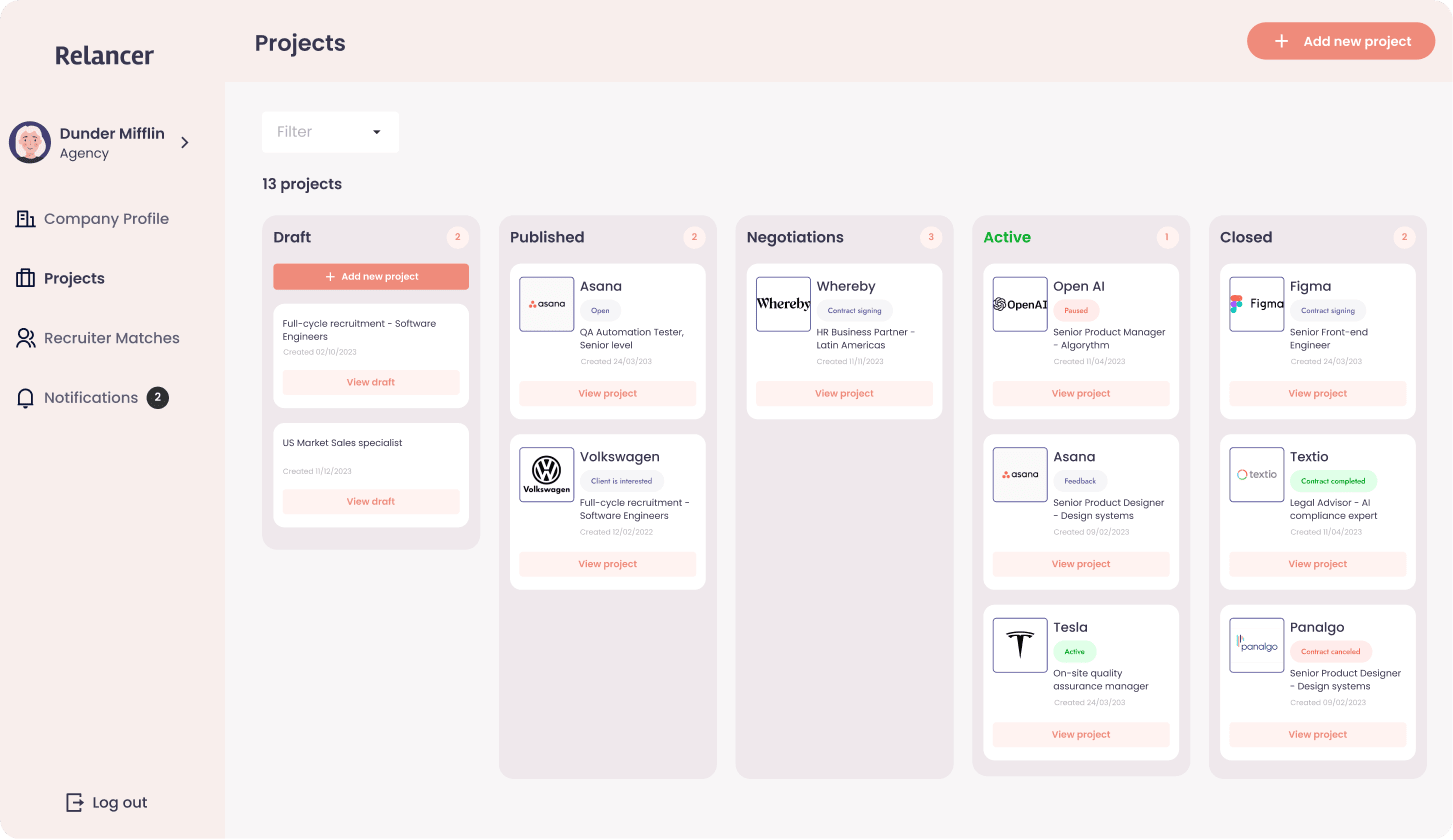The image size is (1453, 840).
Task: View project for Asana QA Automation Tester
Action: pyautogui.click(x=607, y=393)
